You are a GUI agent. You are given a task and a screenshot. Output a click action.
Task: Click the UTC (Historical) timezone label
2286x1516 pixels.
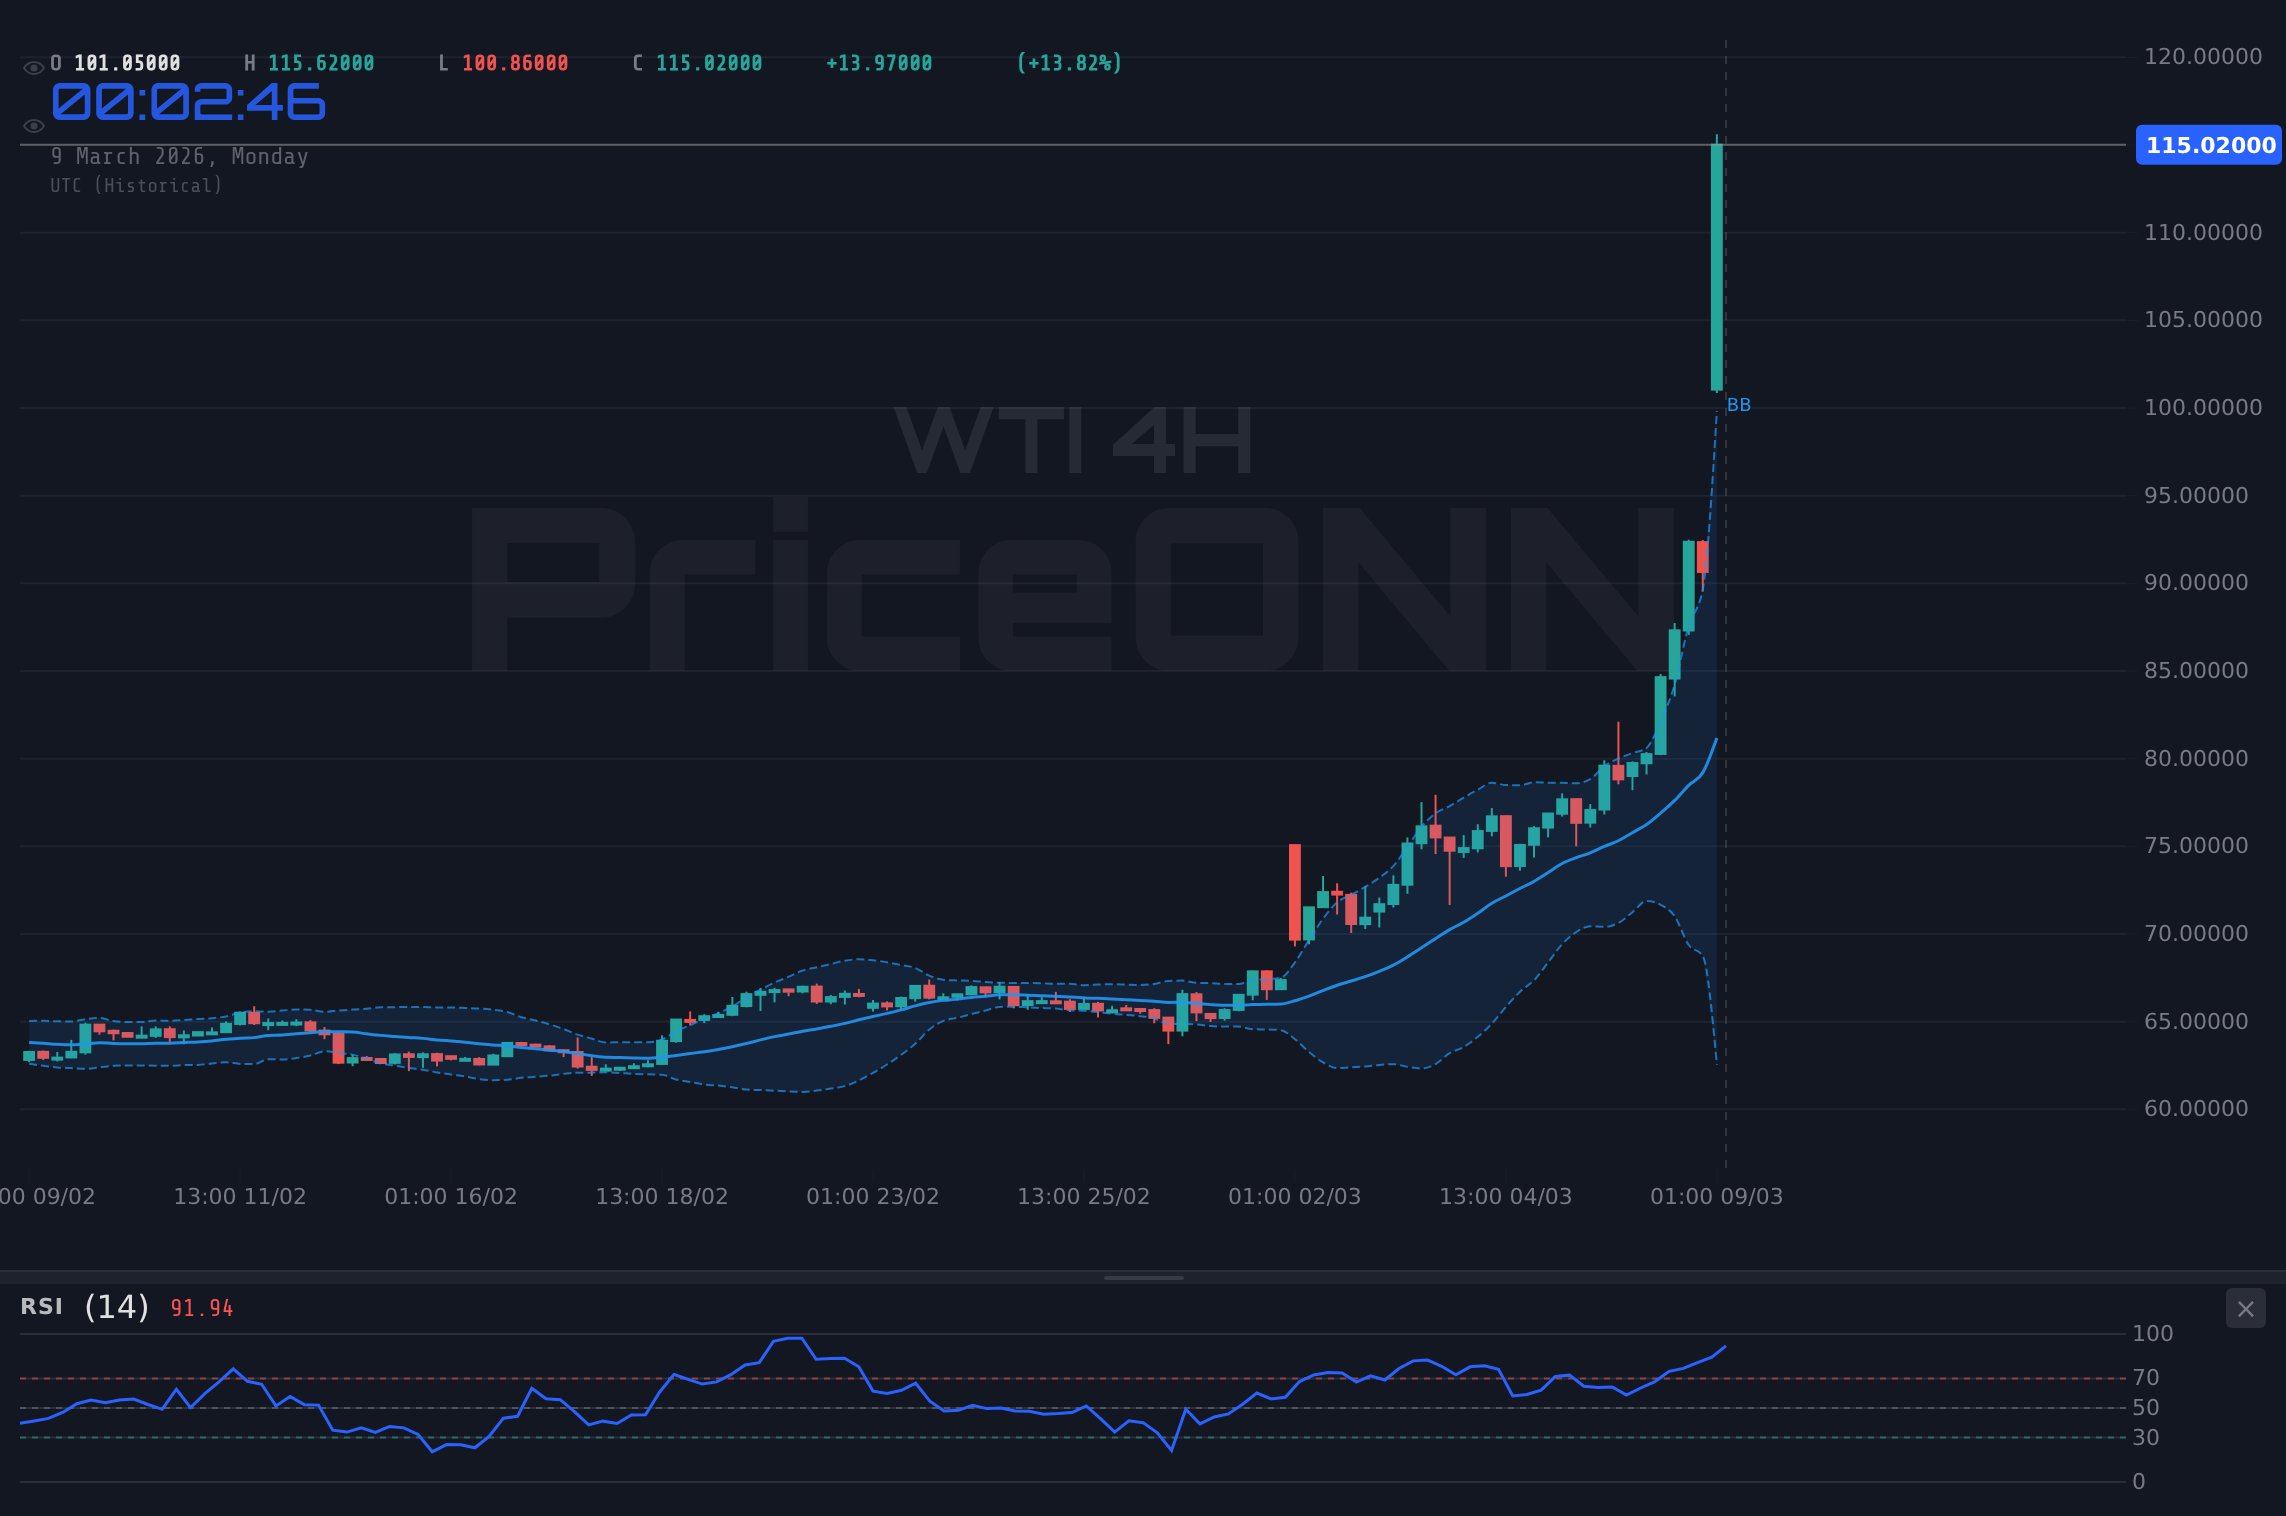point(137,186)
